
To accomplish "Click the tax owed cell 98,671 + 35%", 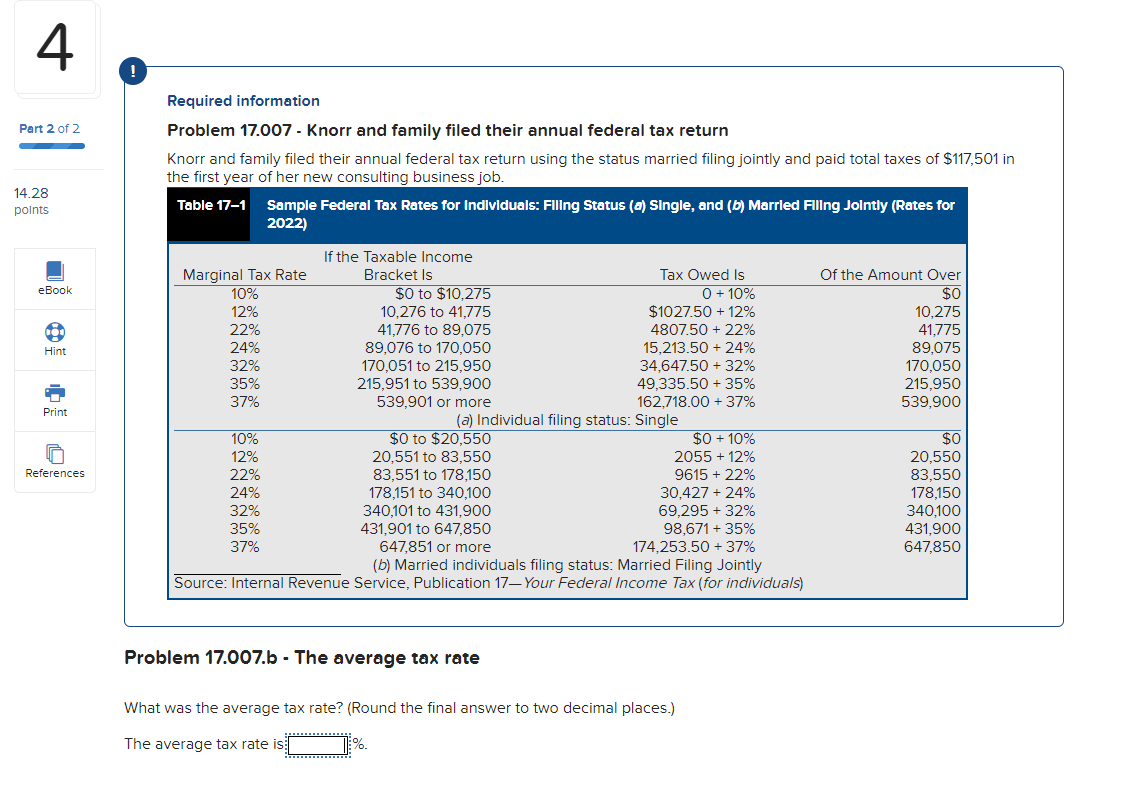I will pyautogui.click(x=709, y=529).
